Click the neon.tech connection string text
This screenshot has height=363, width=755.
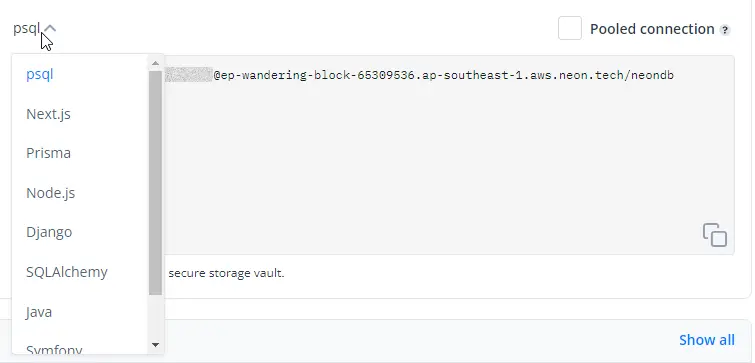click(443, 76)
